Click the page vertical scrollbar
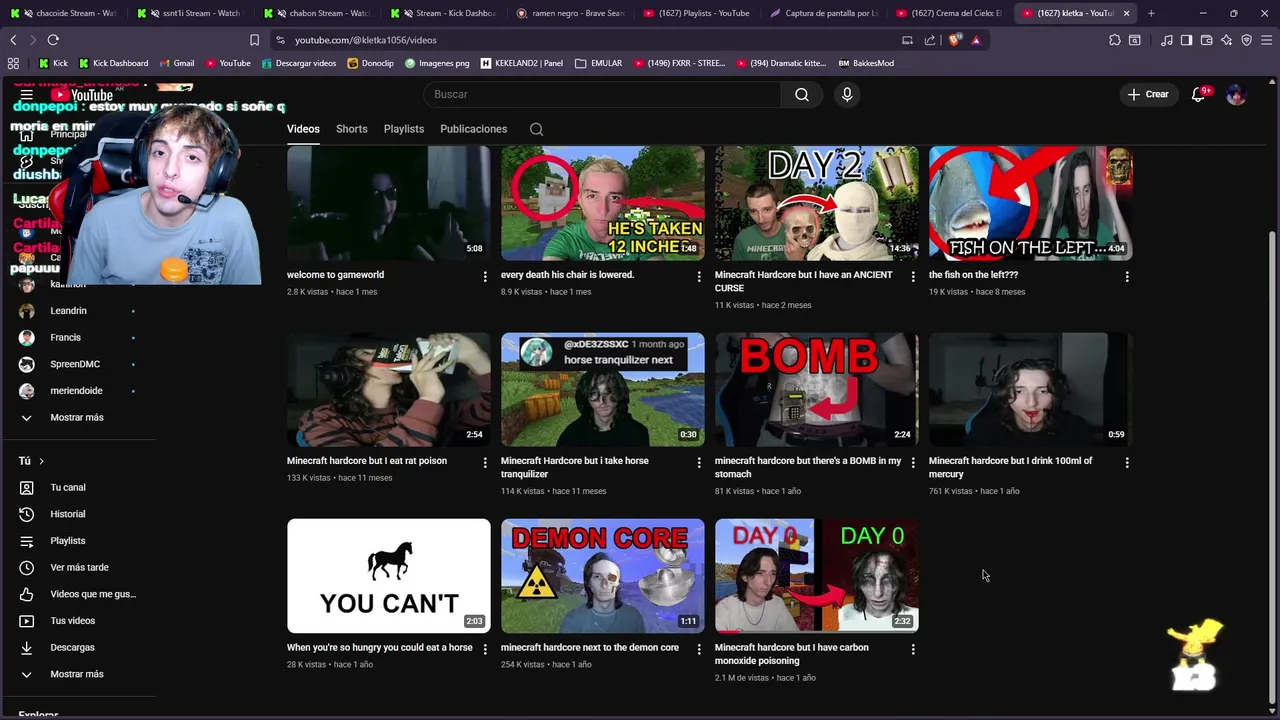Image resolution: width=1280 pixels, height=720 pixels. tap(1272, 465)
